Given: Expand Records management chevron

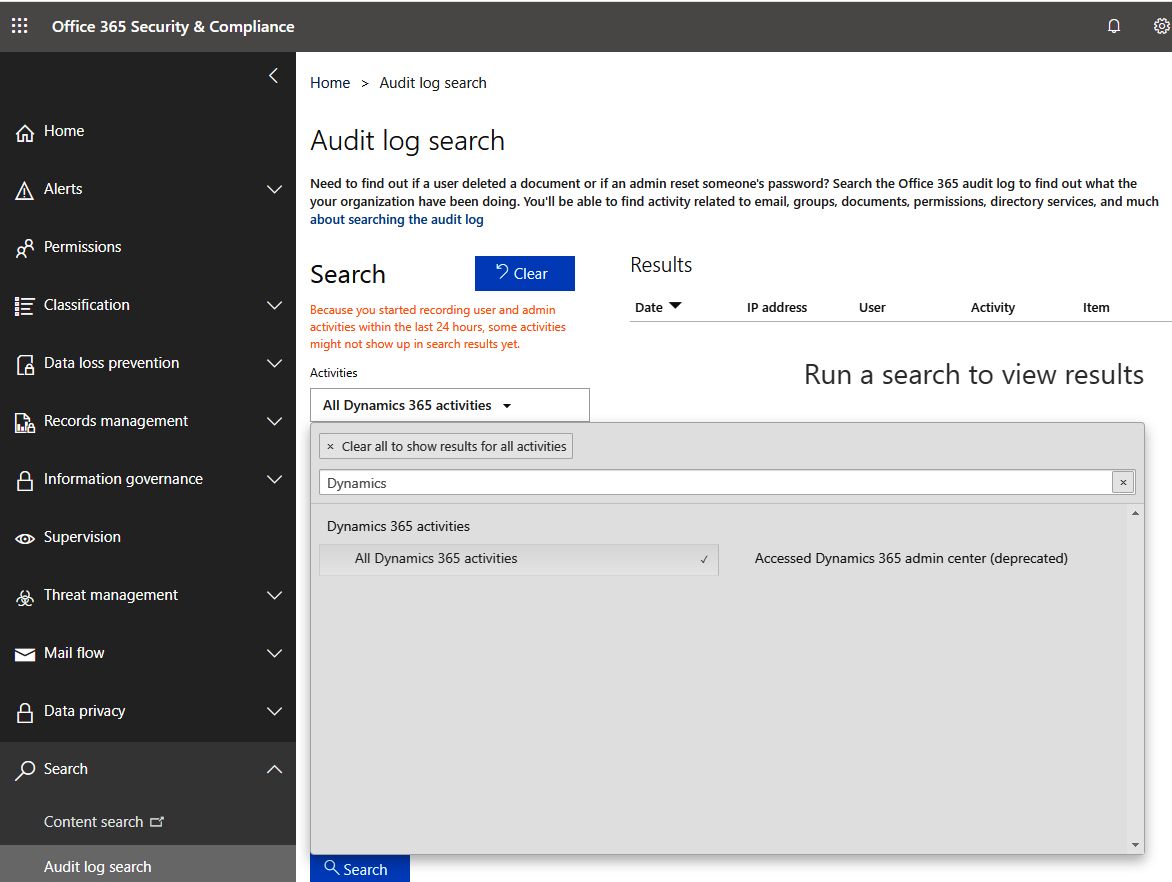Looking at the screenshot, I should point(274,422).
